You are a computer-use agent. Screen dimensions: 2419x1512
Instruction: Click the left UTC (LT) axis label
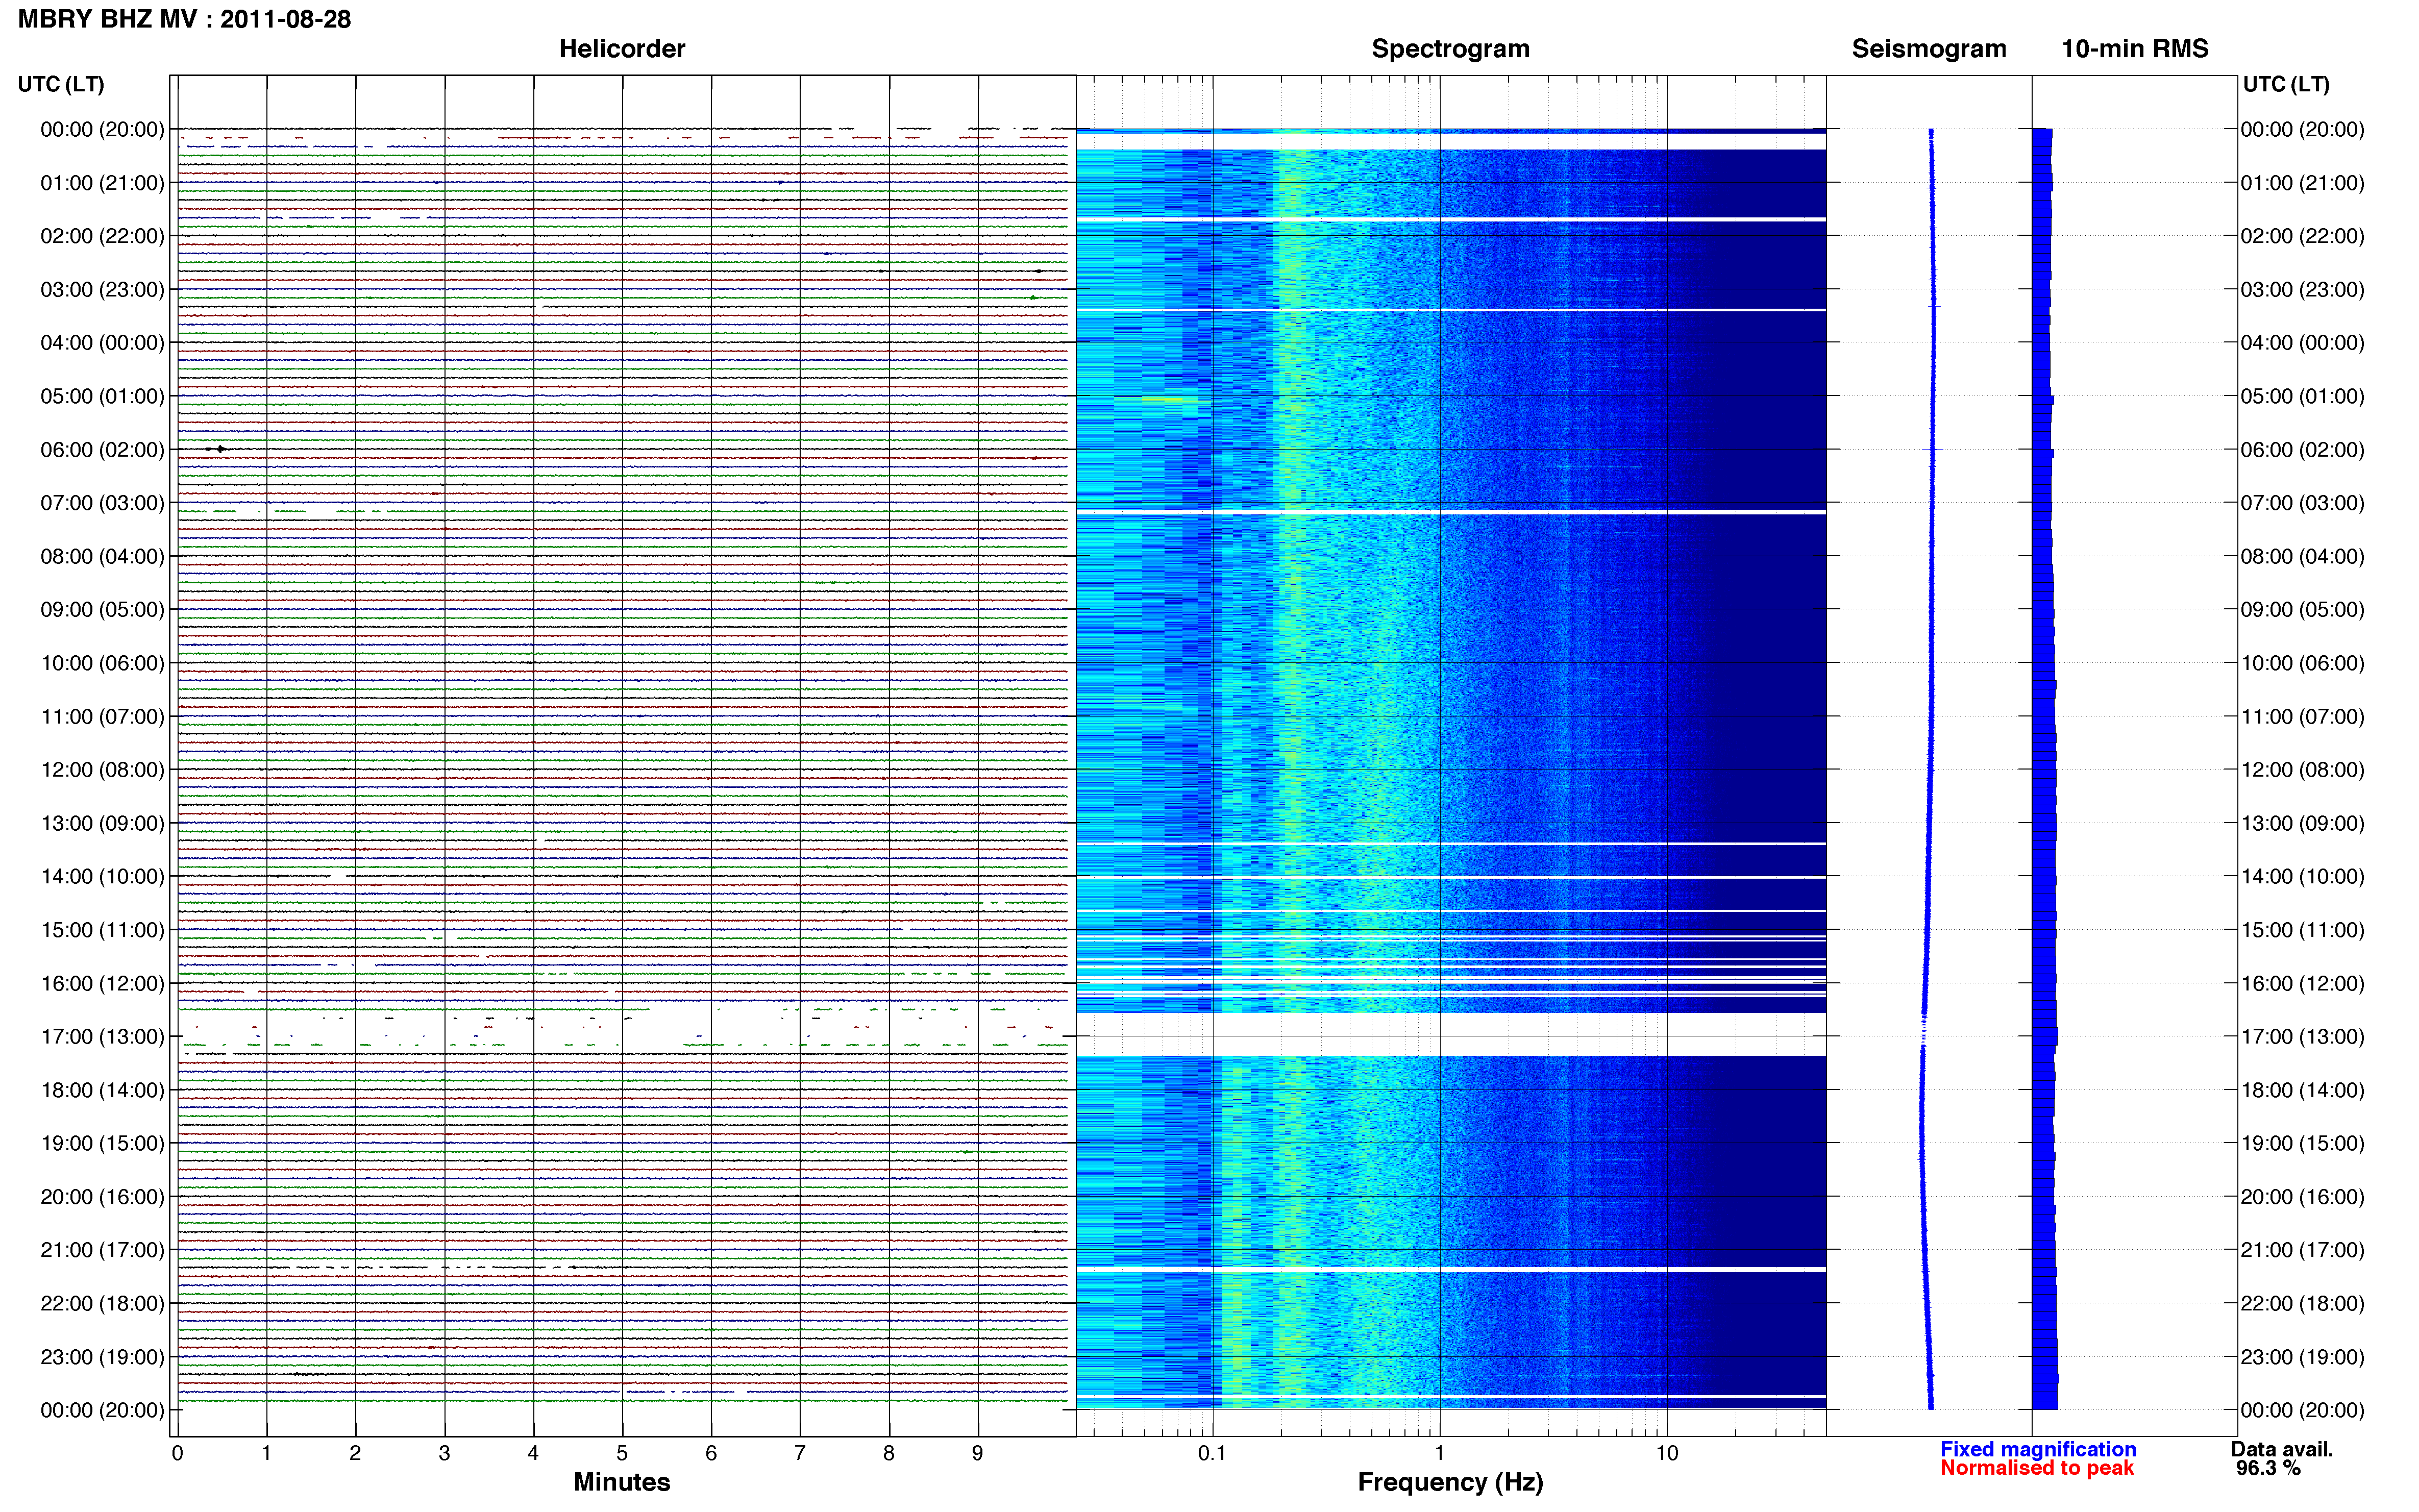tap(61, 84)
